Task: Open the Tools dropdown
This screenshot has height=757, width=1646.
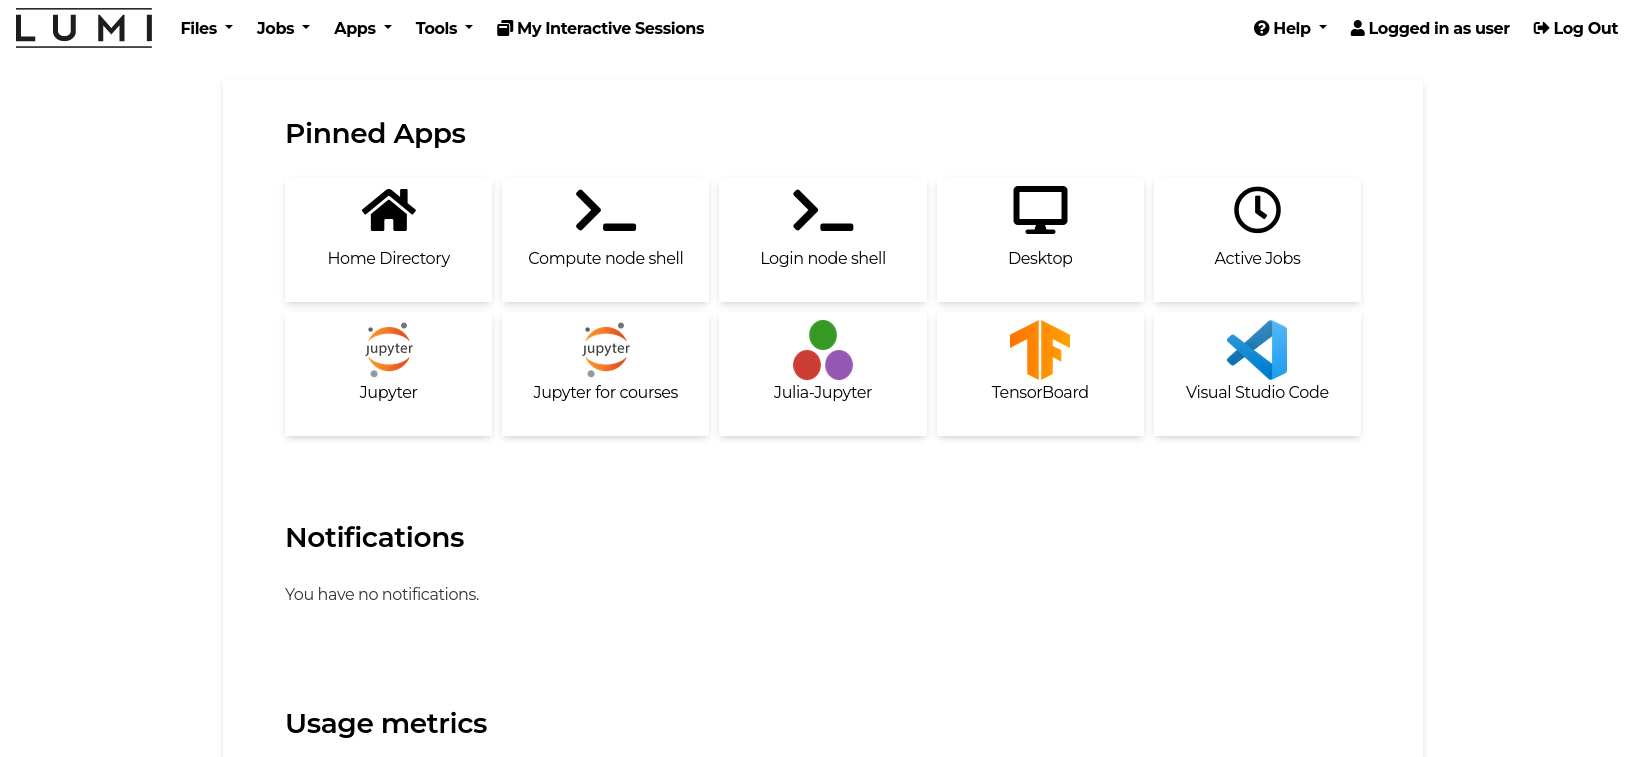Action: pyautogui.click(x=443, y=28)
